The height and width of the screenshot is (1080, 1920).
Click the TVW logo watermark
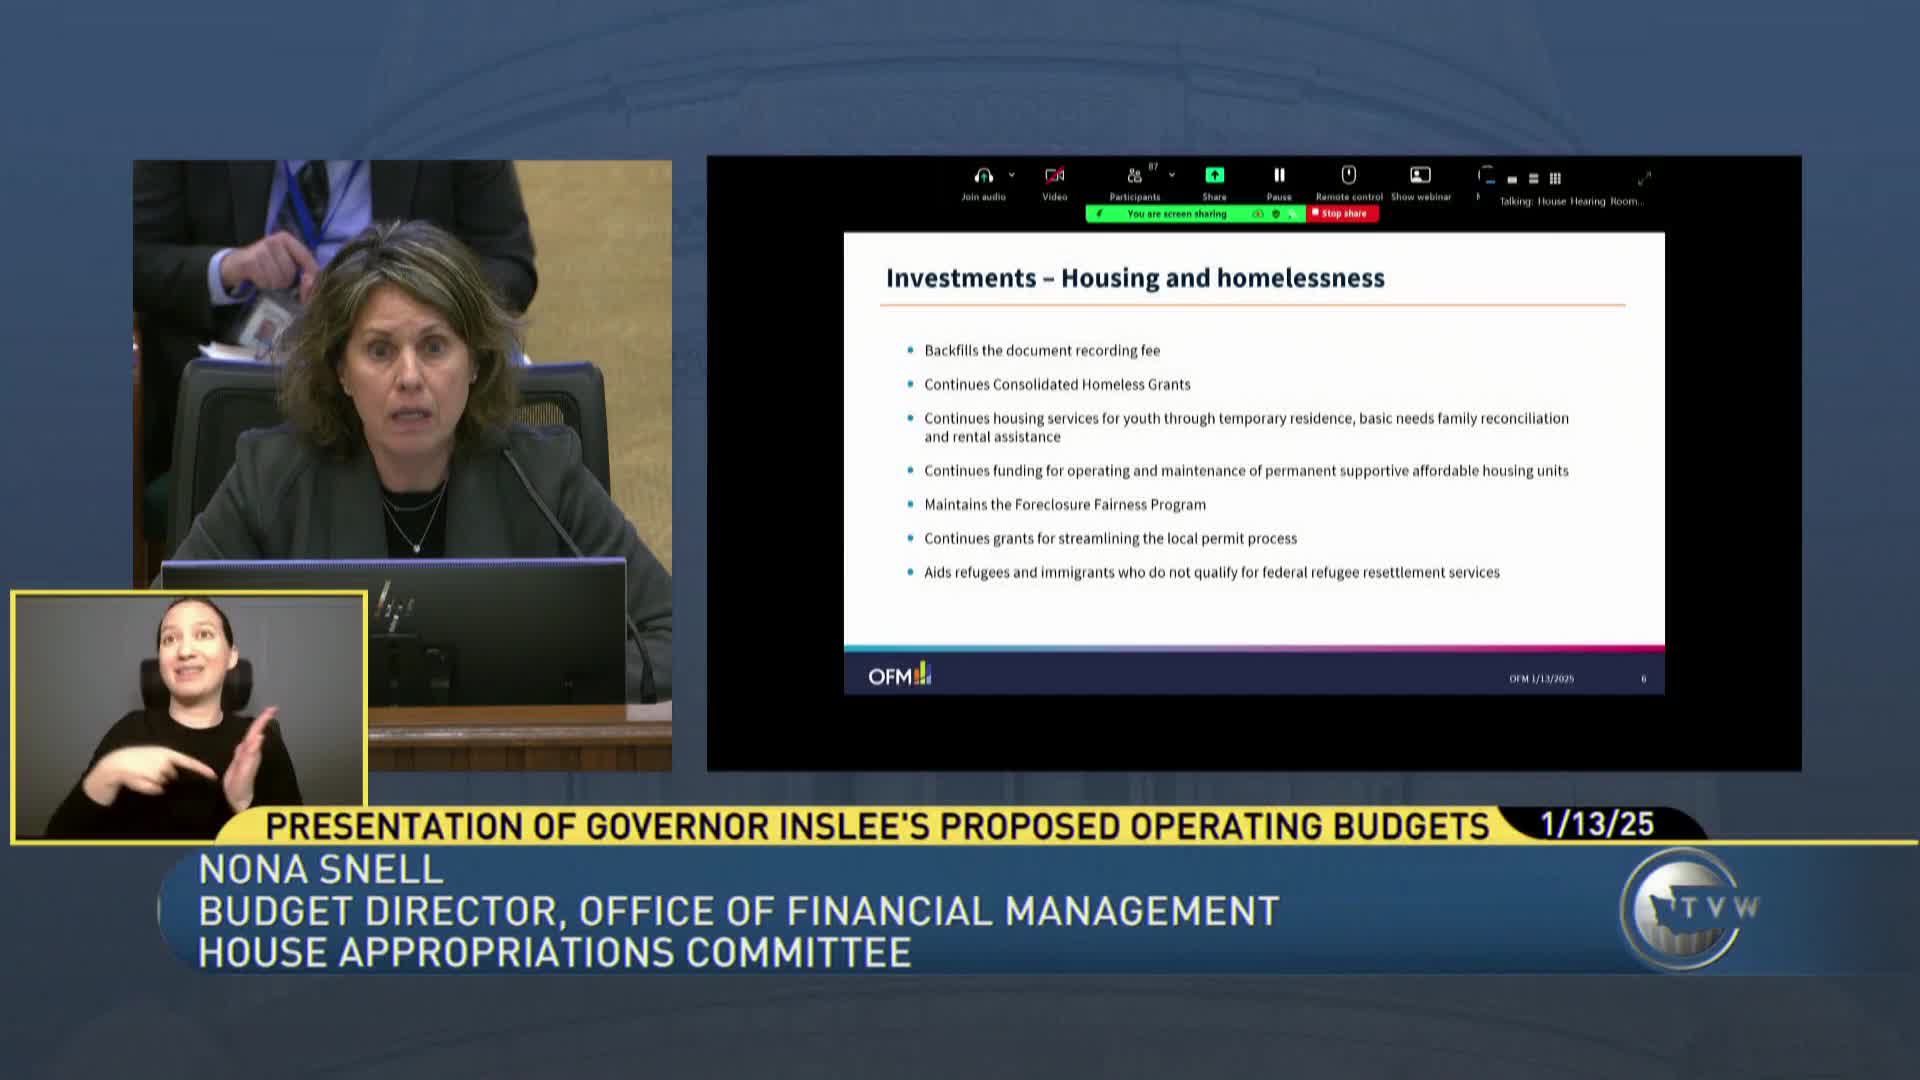[x=1688, y=908]
